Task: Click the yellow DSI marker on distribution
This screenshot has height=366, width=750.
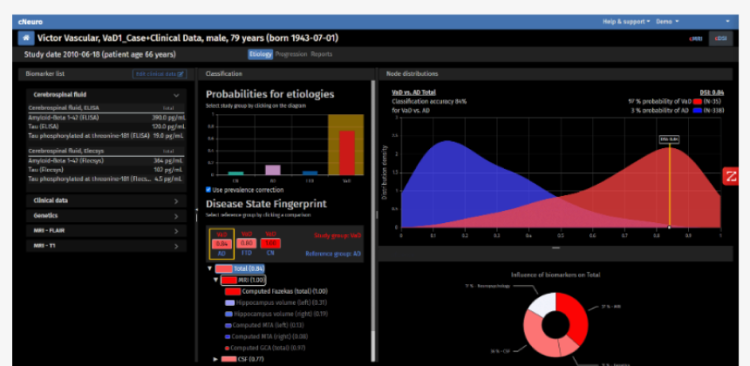Action: coord(669,187)
